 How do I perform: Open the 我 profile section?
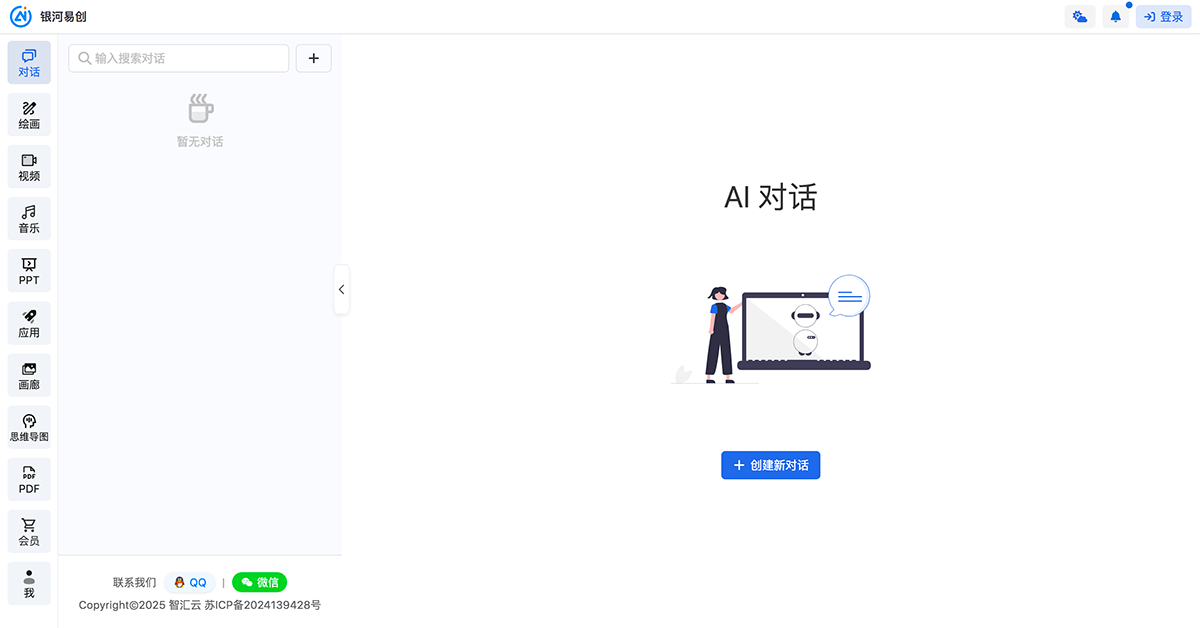click(x=29, y=583)
